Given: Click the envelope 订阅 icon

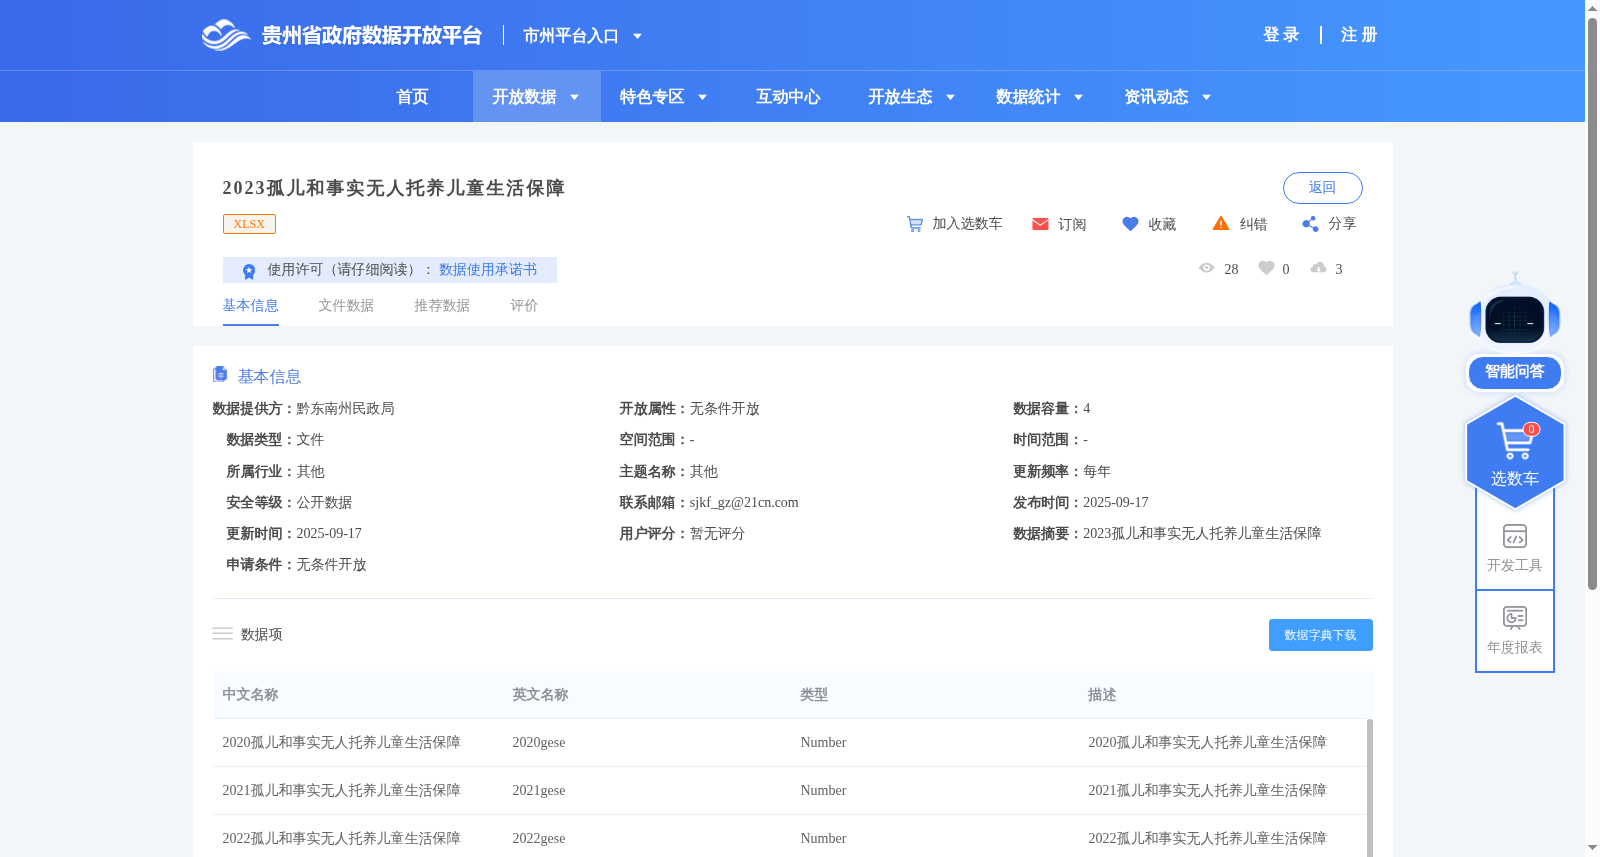Looking at the screenshot, I should click(x=1040, y=224).
